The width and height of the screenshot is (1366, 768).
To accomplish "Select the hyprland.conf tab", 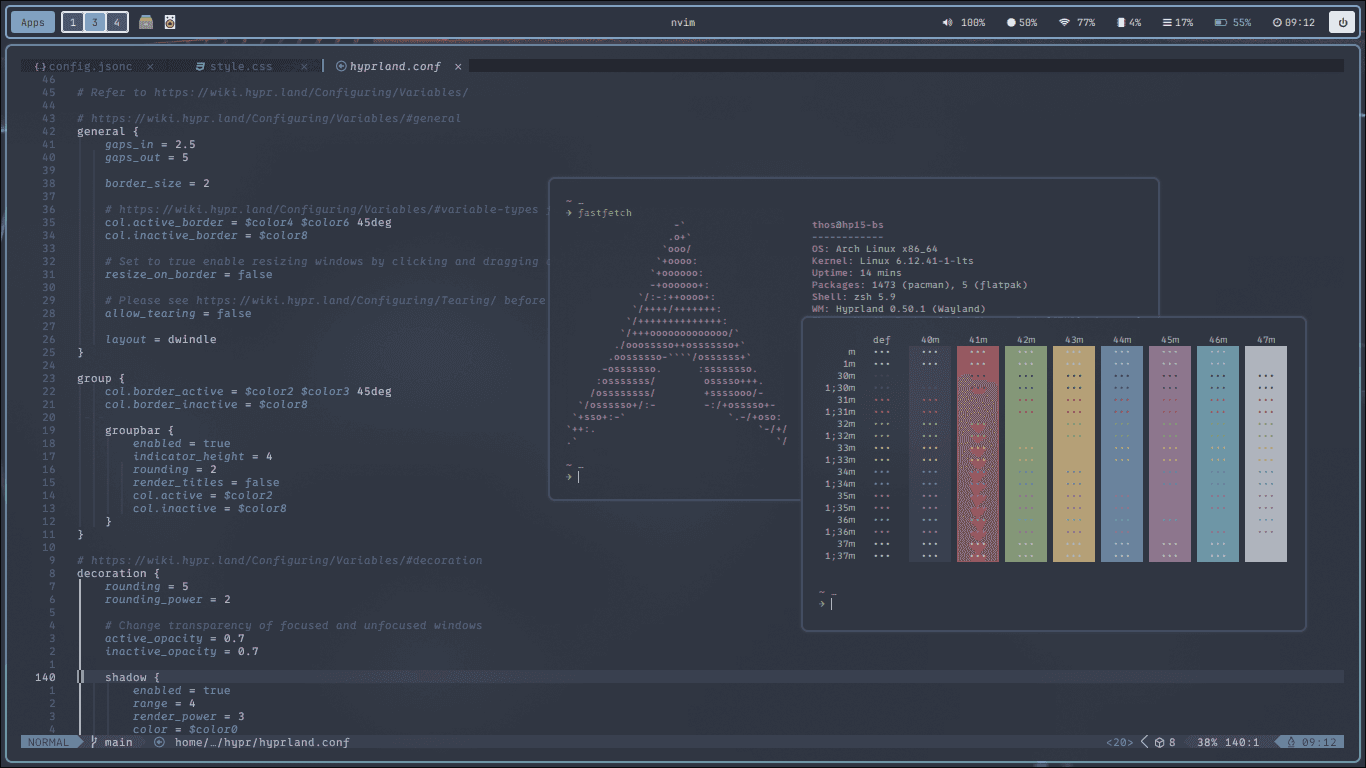I will (x=395, y=66).
